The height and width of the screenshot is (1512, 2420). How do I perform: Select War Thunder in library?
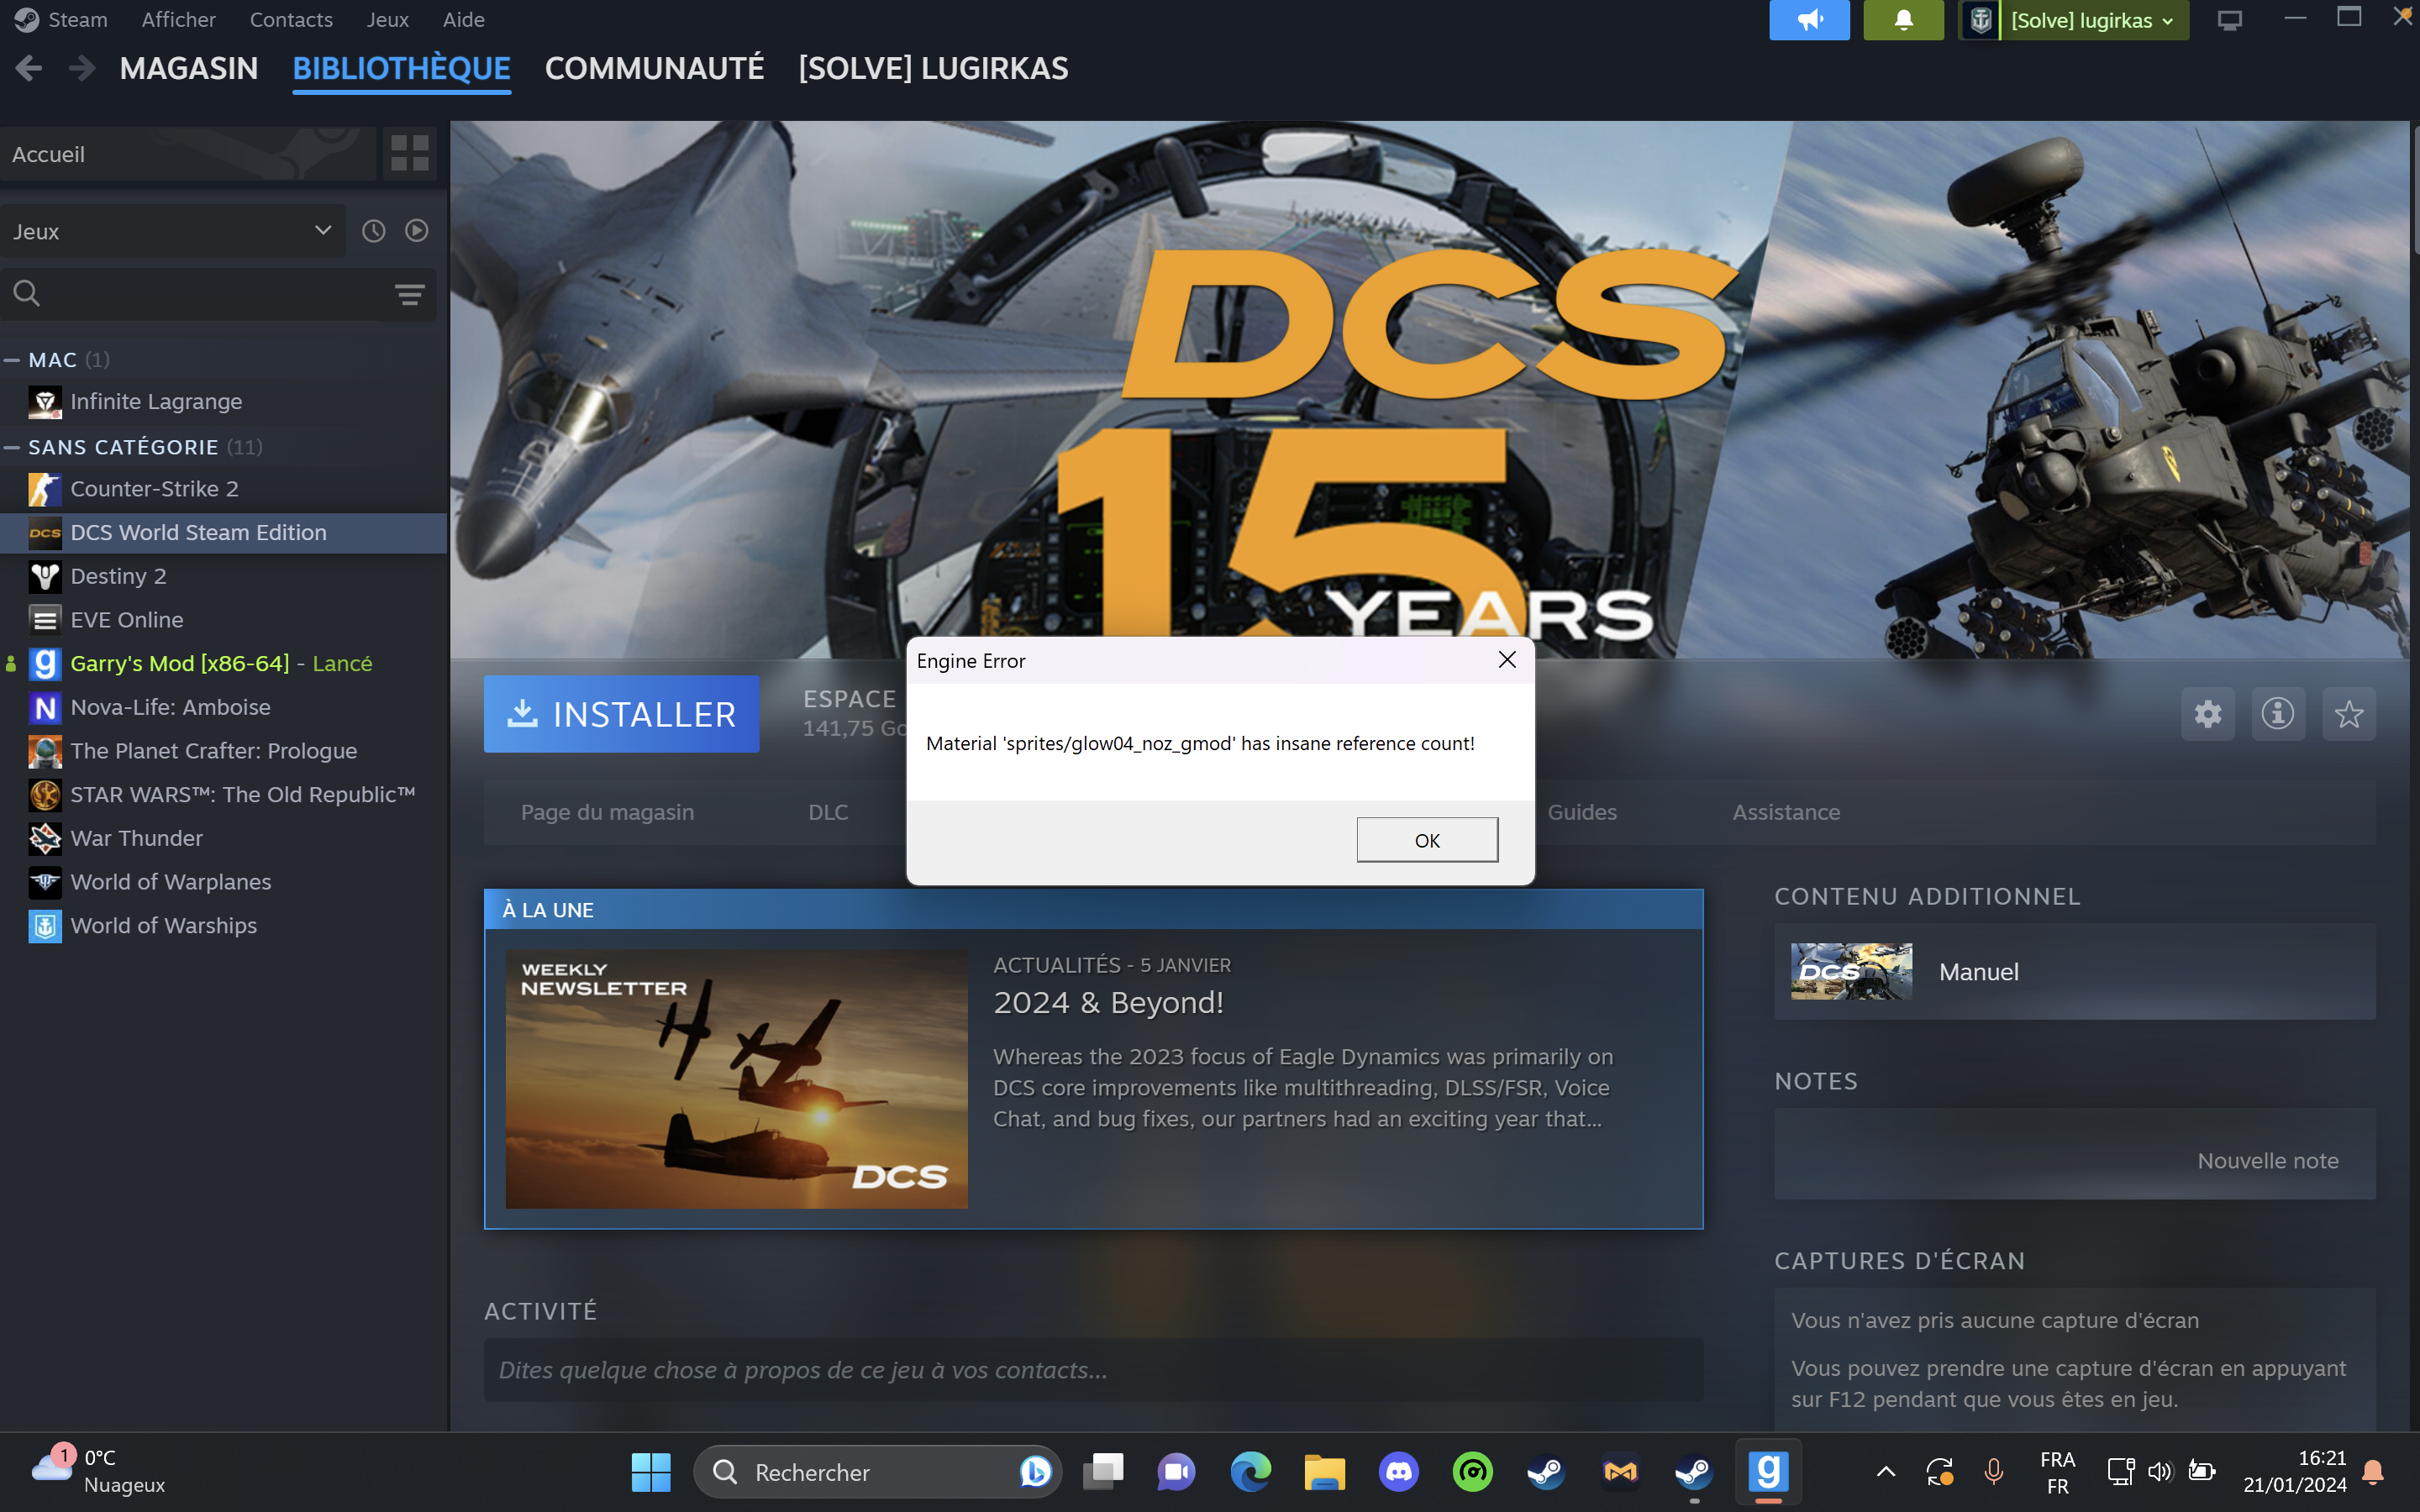click(224, 839)
